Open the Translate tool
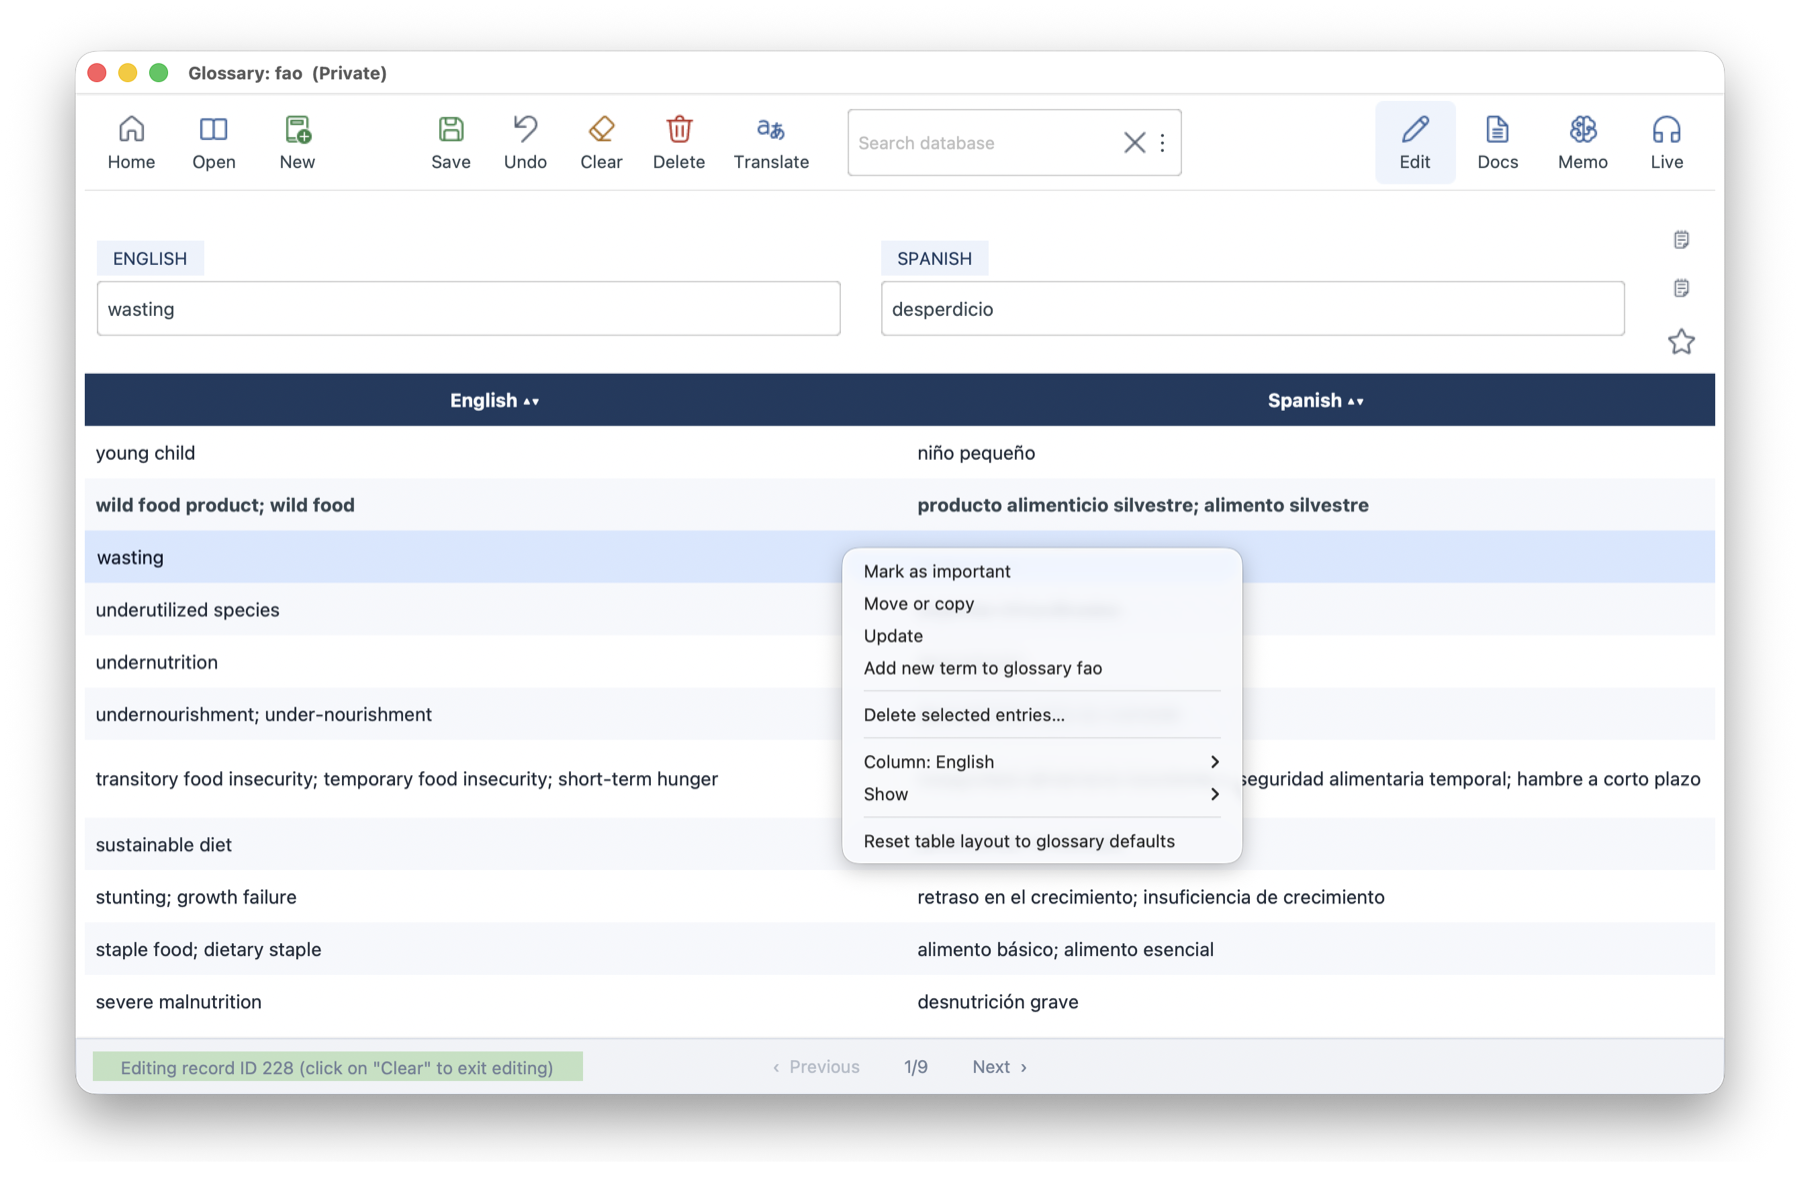Screen dimensions: 1800x1194 click(771, 142)
